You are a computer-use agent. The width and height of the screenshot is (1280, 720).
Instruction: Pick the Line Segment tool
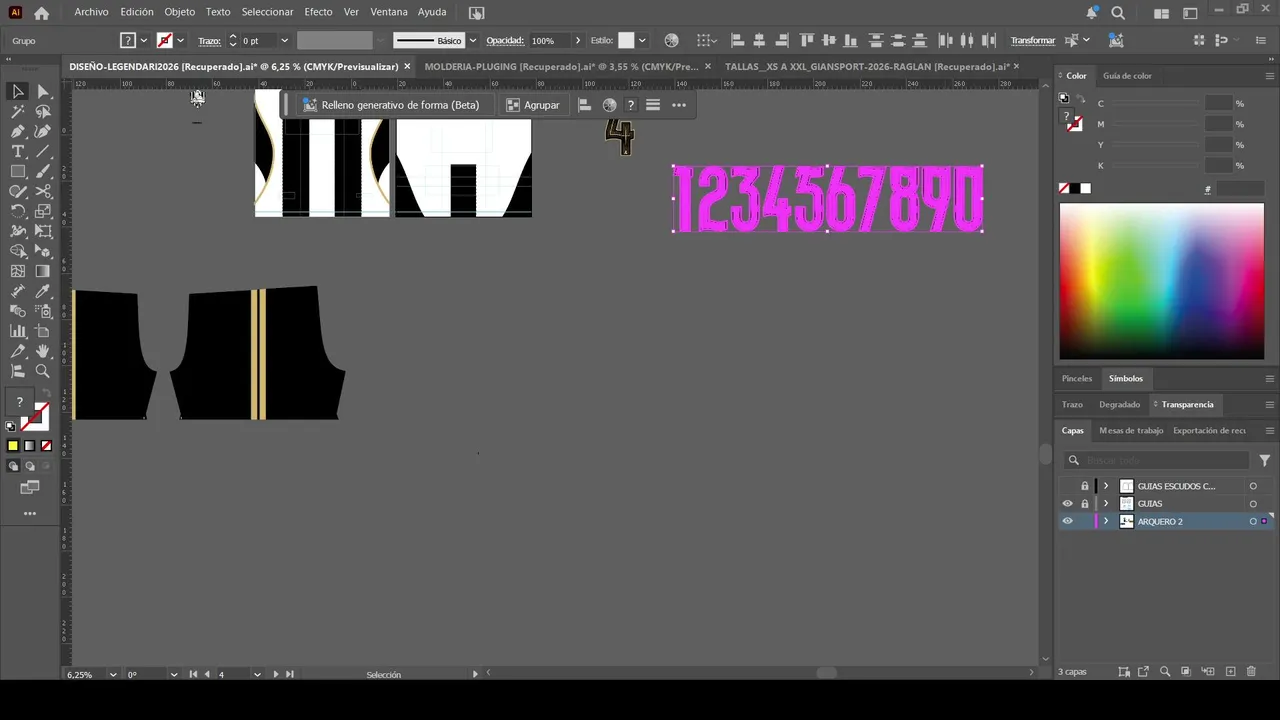pyautogui.click(x=43, y=151)
